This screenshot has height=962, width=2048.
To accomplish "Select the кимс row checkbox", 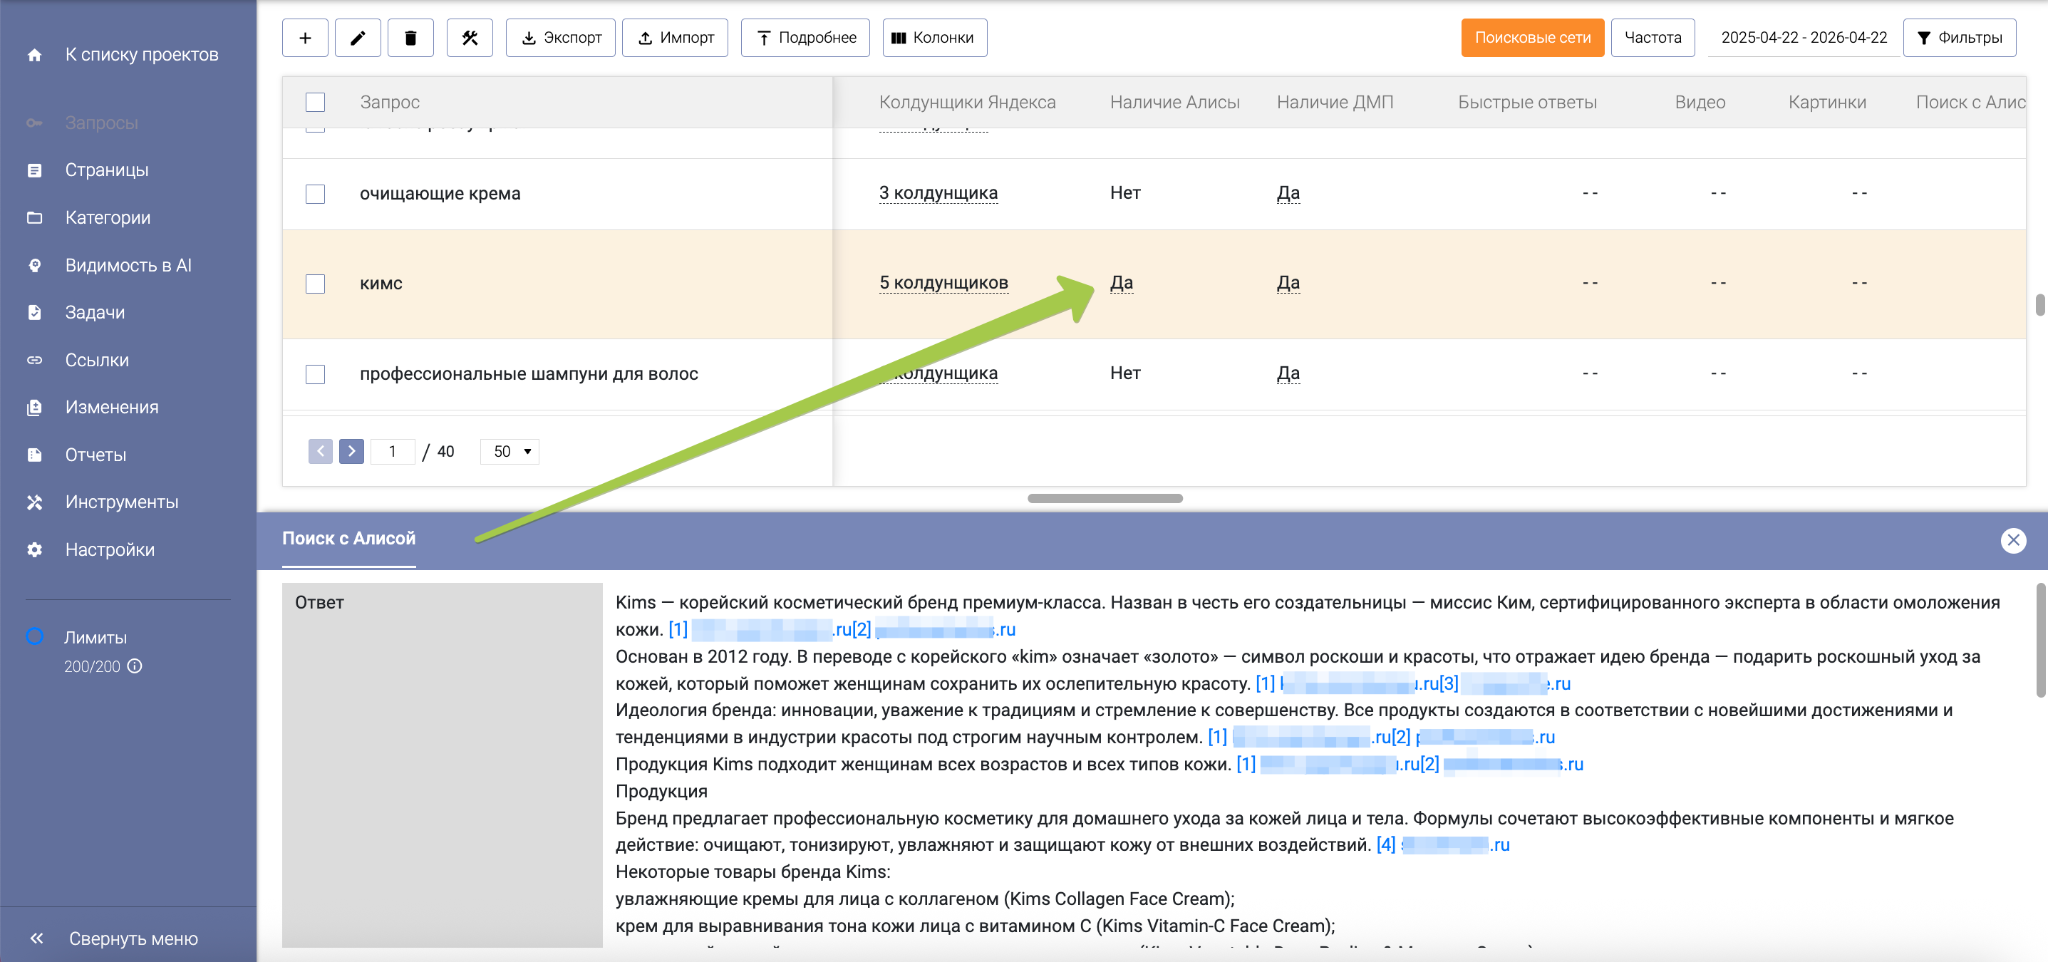I will pyautogui.click(x=315, y=284).
